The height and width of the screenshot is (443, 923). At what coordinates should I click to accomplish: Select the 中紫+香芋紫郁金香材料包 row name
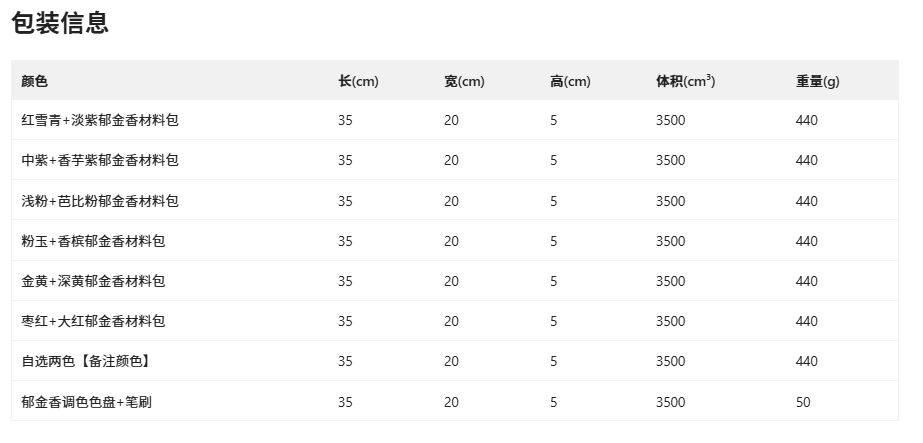click(100, 160)
